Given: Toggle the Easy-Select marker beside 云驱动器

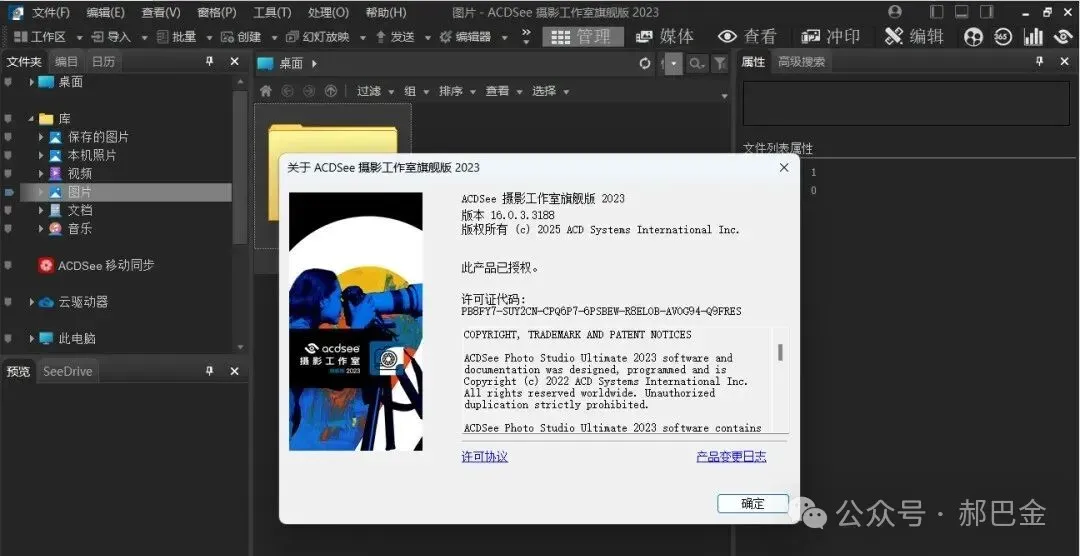Looking at the screenshot, I should click(x=8, y=302).
